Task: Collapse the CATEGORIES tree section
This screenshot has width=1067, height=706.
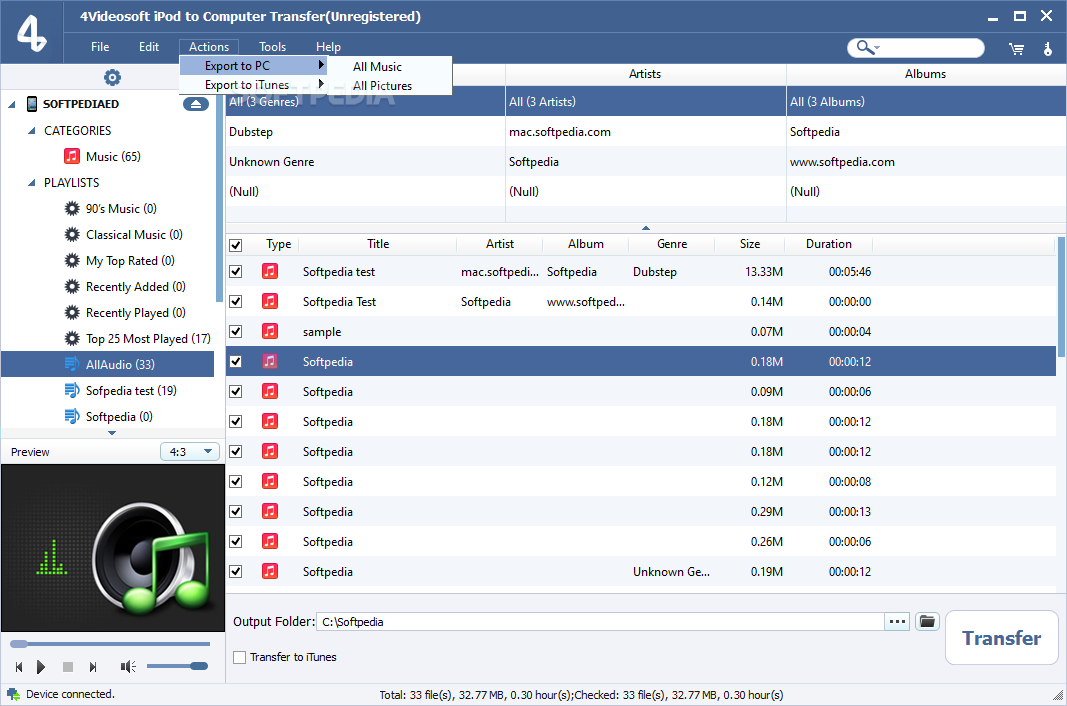Action: click(31, 130)
